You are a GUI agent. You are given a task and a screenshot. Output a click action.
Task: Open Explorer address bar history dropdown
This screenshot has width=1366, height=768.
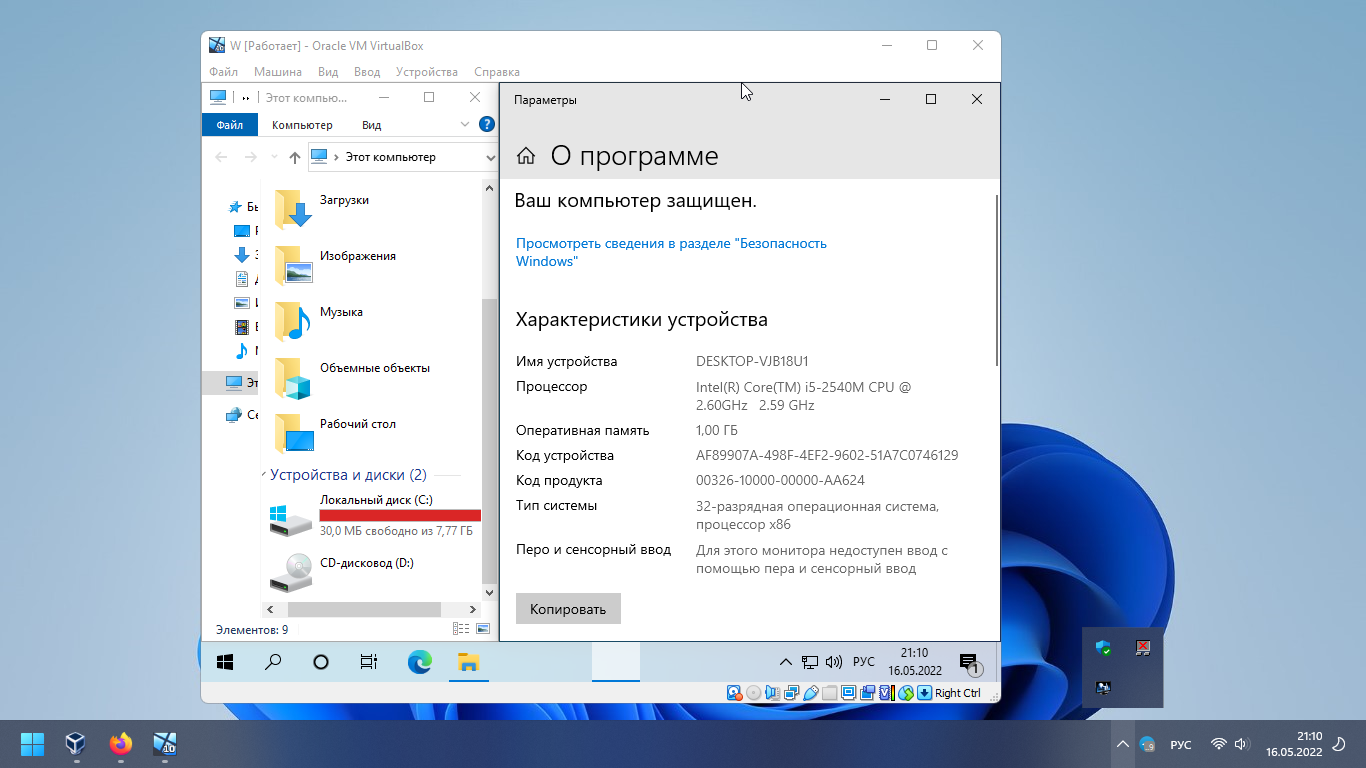490,157
